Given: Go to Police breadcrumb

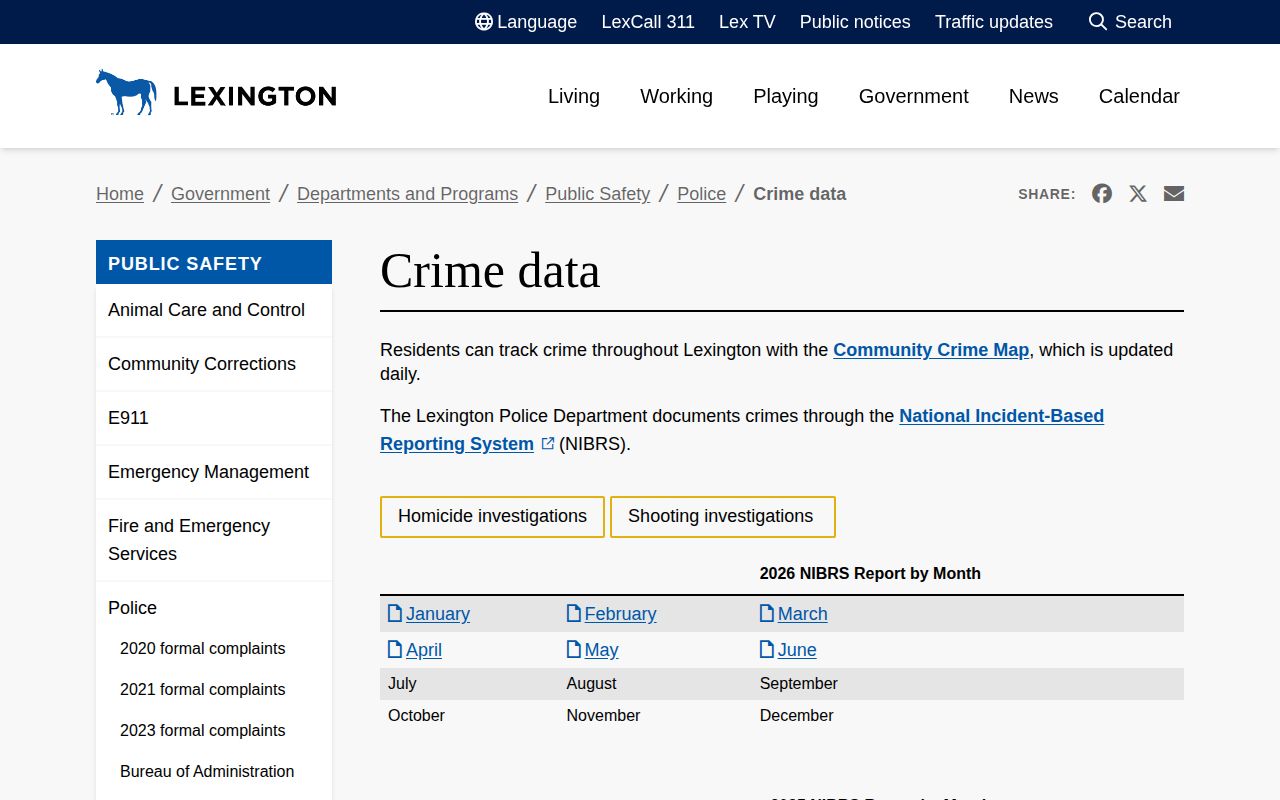Looking at the screenshot, I should (701, 194).
